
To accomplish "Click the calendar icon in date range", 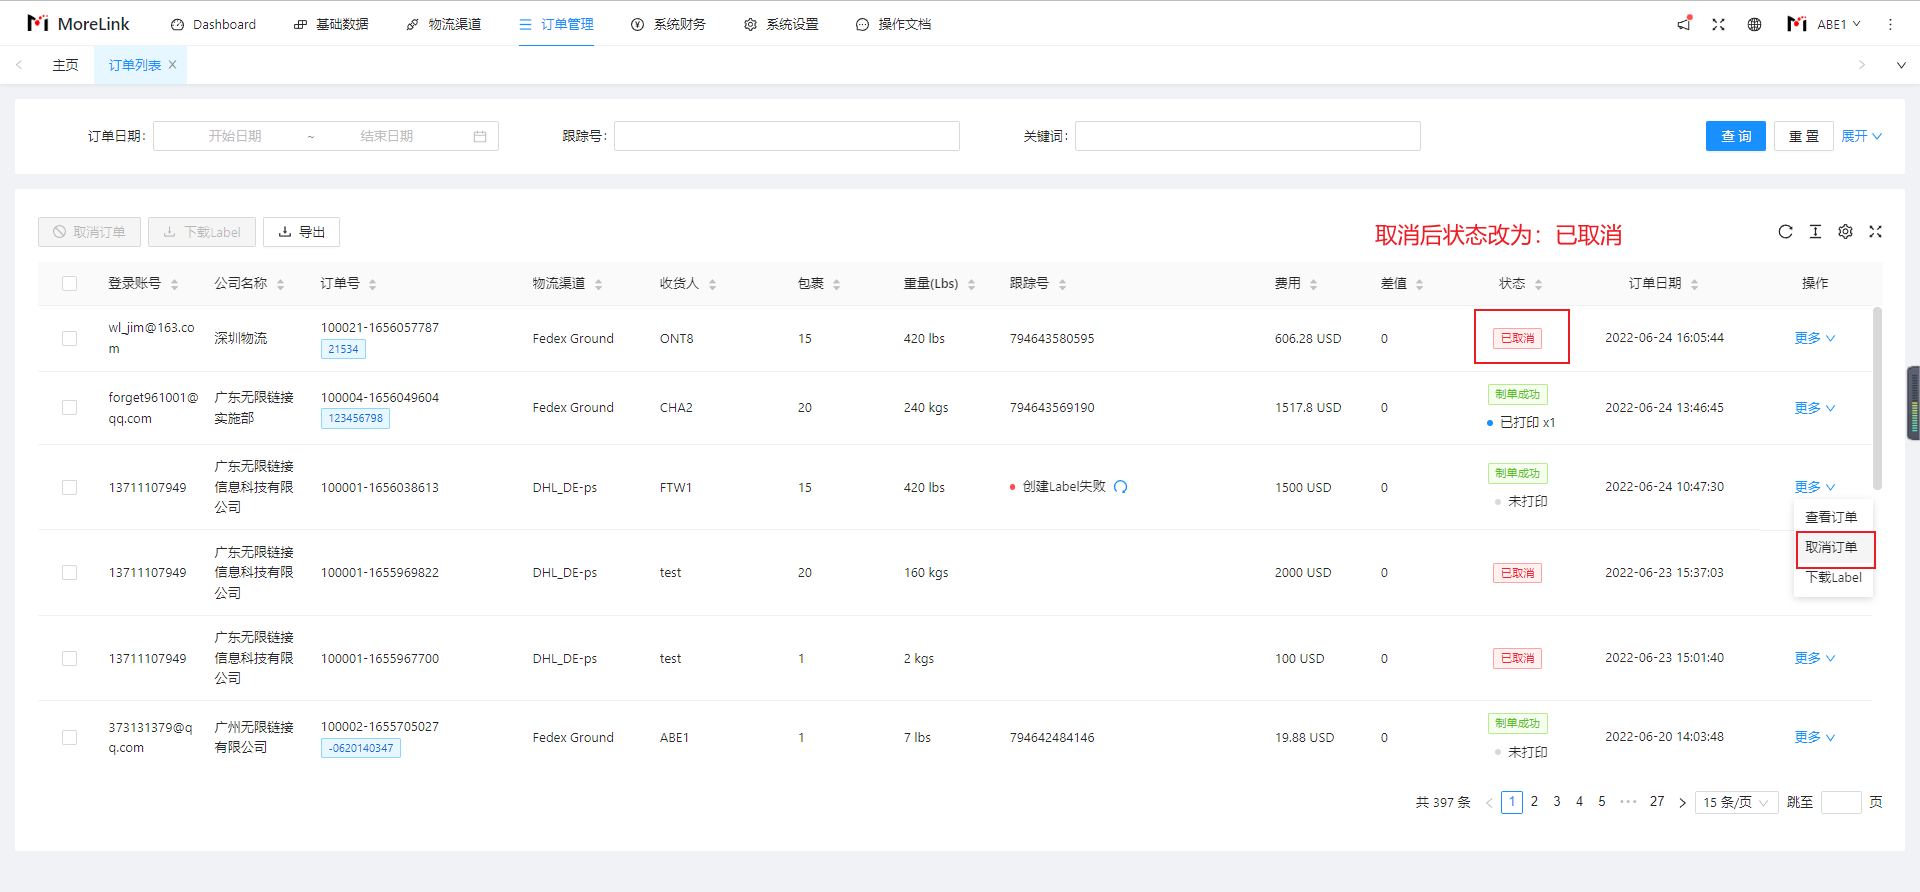I will coord(480,136).
